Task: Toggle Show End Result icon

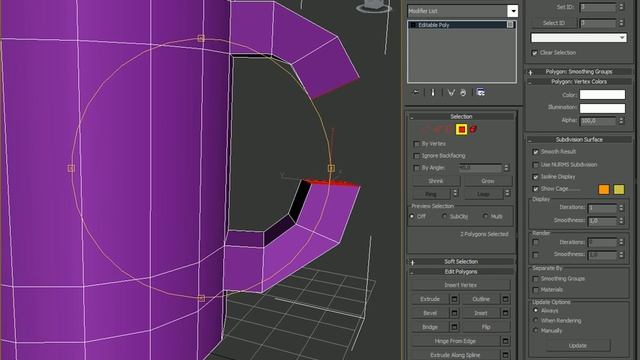Action: click(x=433, y=93)
